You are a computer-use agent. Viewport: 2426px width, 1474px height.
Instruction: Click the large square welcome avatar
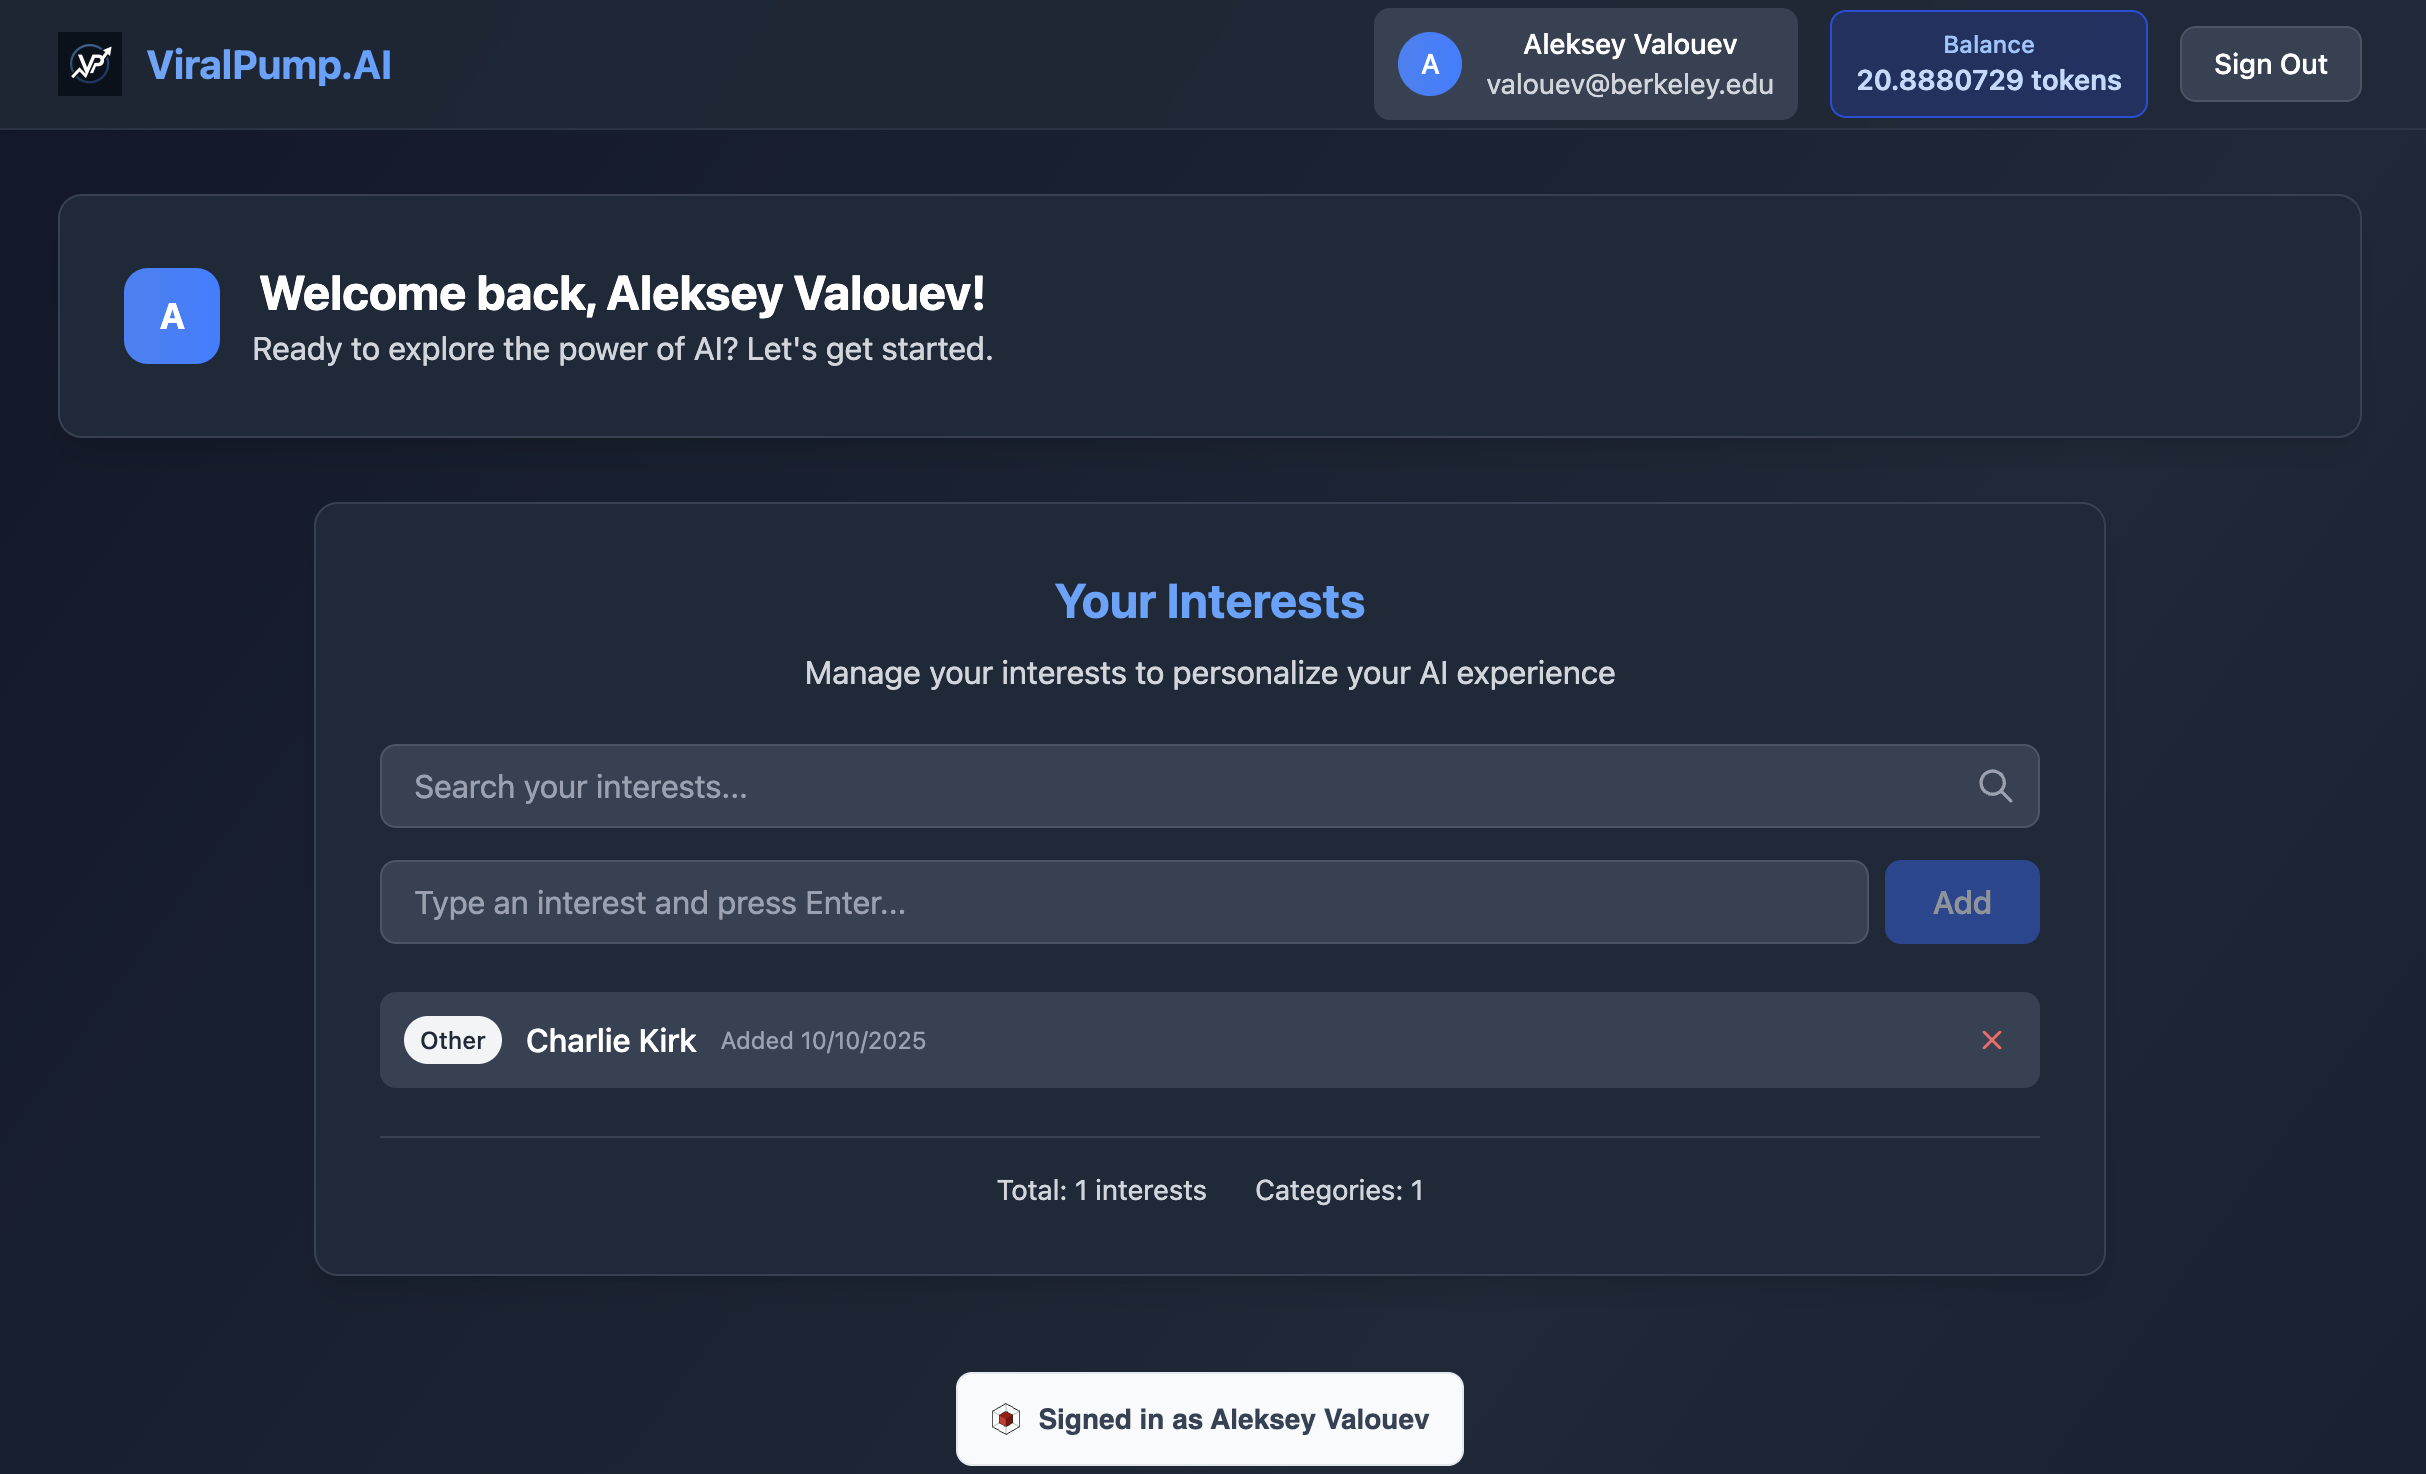tap(172, 316)
